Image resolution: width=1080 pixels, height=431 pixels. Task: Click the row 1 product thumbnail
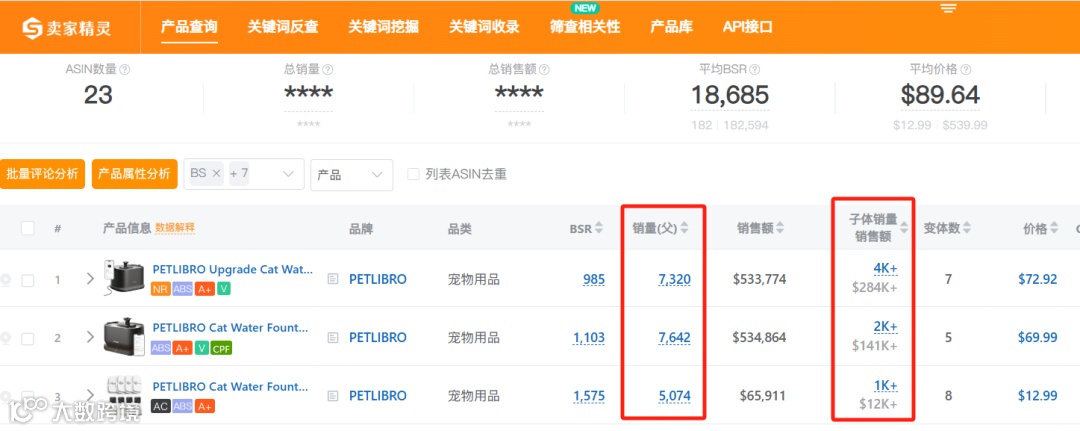pyautogui.click(x=122, y=277)
